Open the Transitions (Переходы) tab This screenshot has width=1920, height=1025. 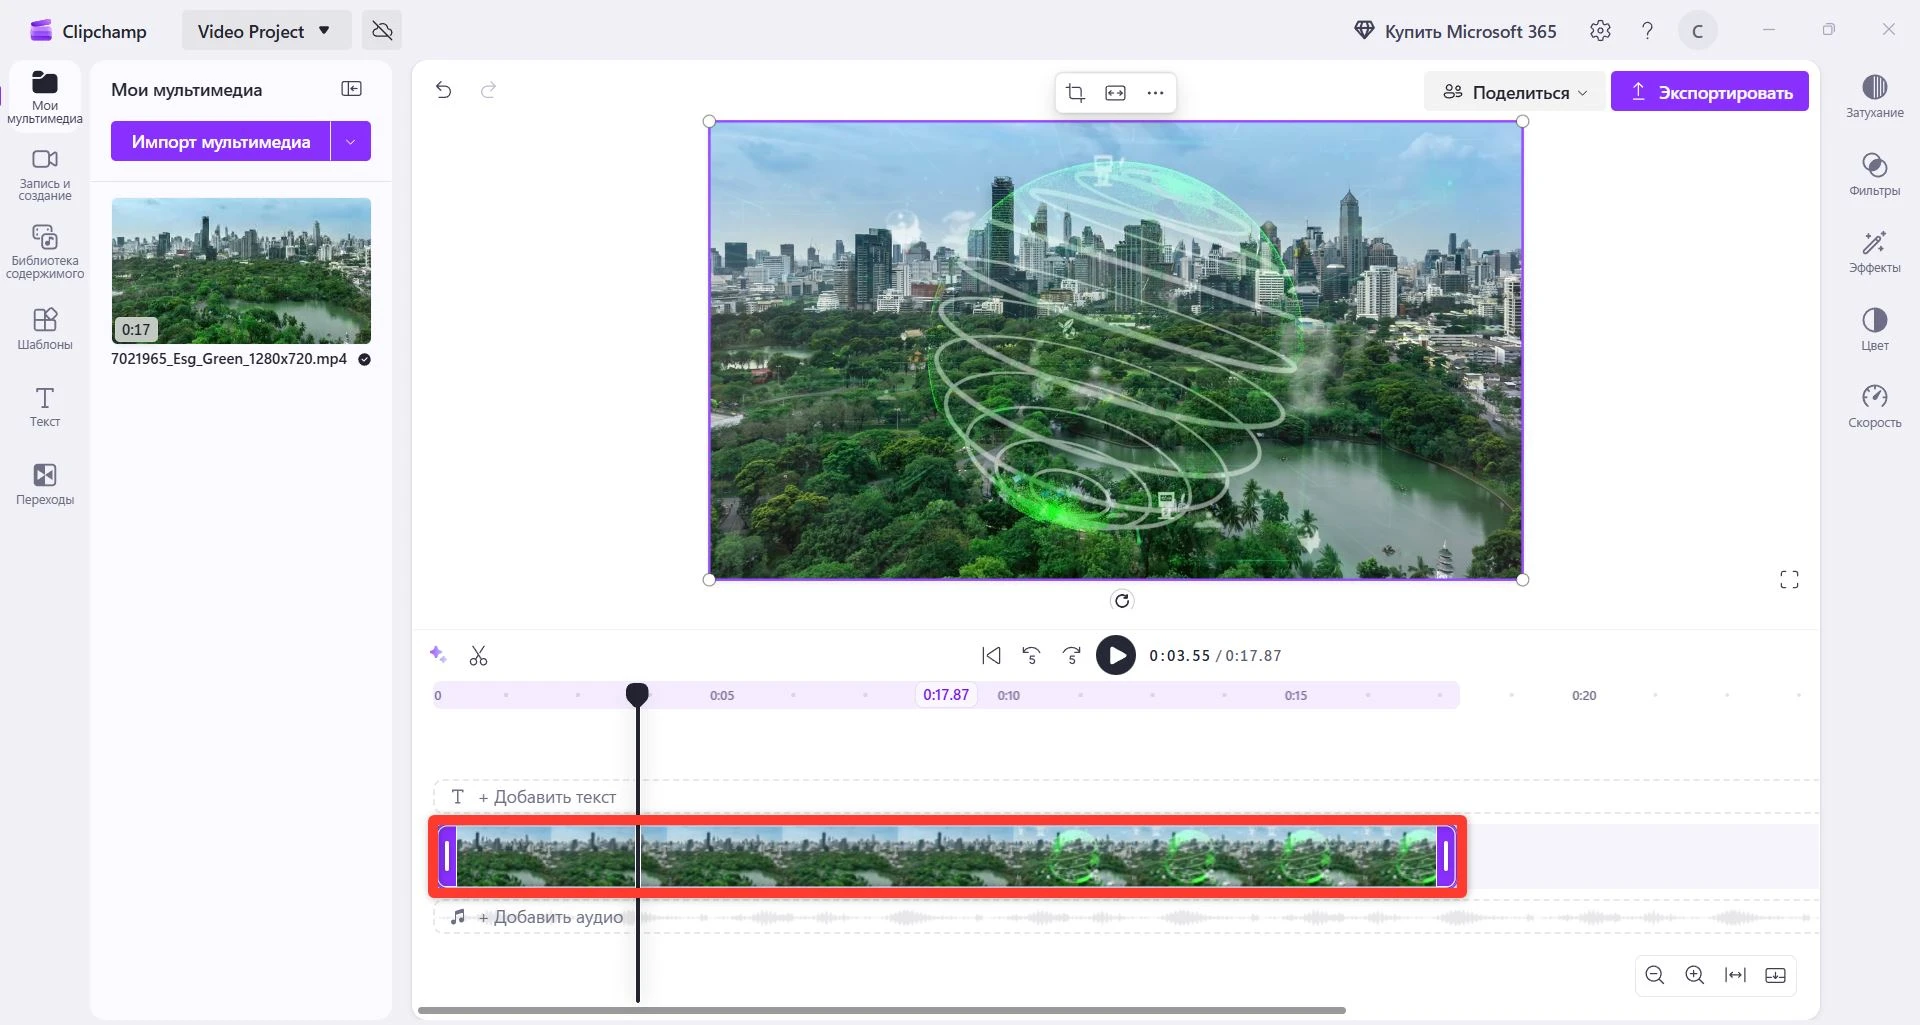pos(45,484)
